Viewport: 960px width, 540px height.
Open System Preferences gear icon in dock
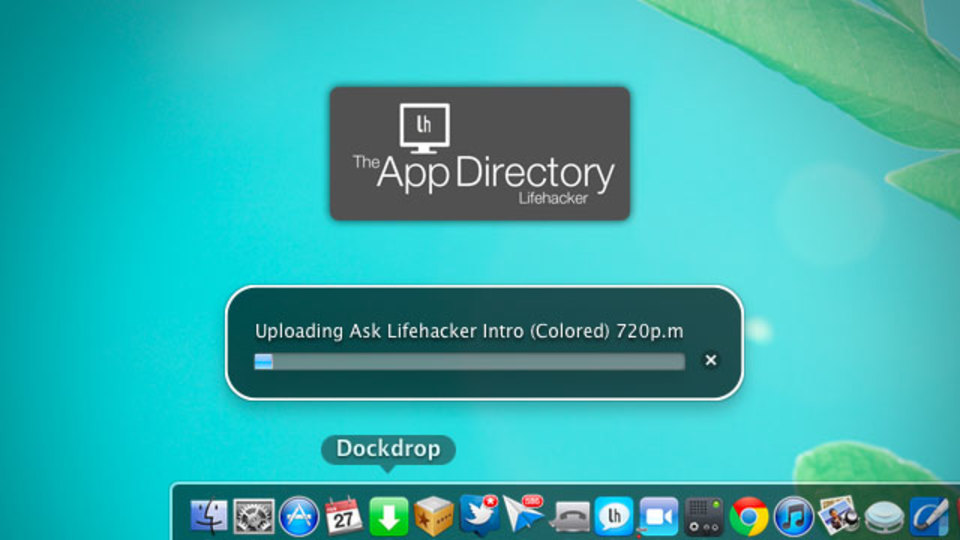(x=253, y=517)
